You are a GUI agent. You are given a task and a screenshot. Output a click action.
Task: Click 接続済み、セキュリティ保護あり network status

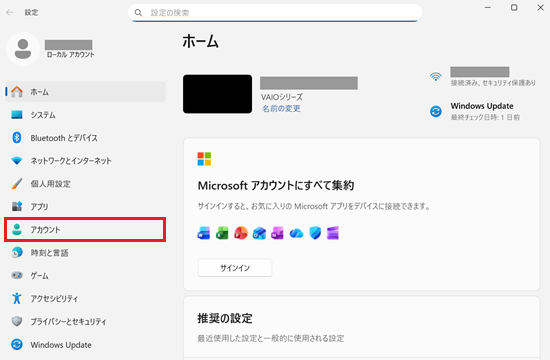coord(493,83)
